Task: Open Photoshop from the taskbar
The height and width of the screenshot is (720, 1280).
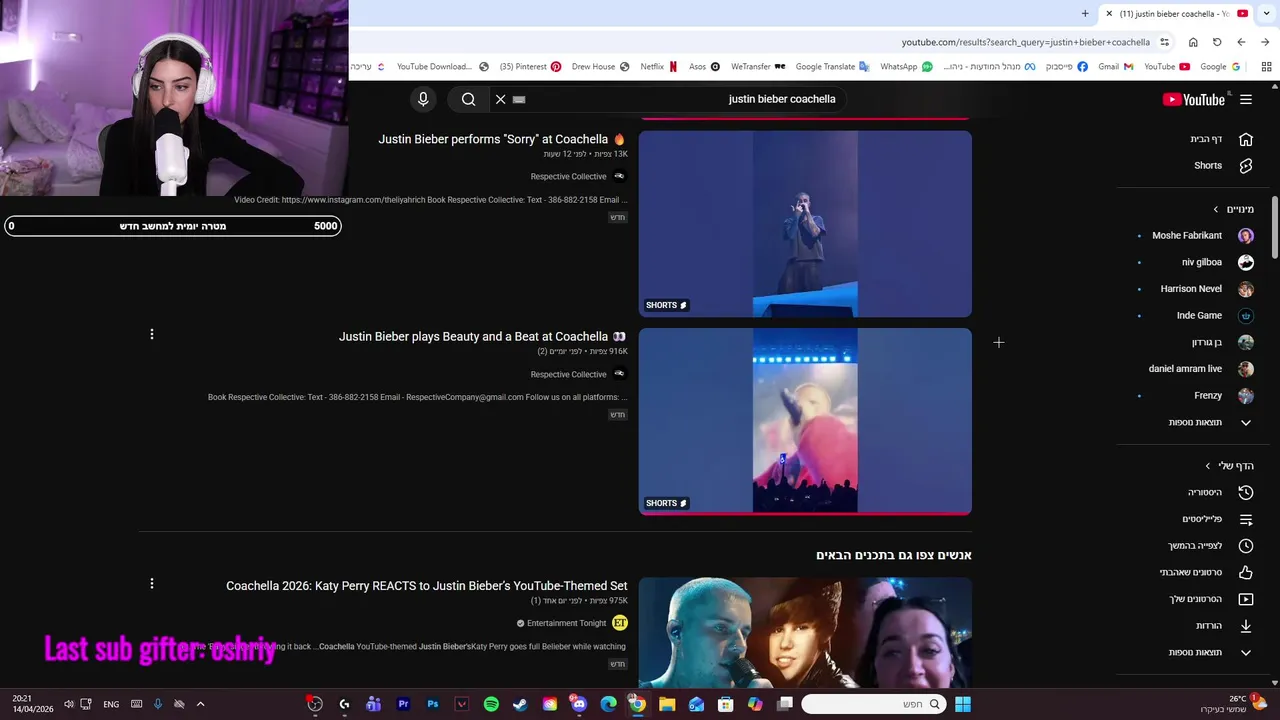Action: point(432,704)
